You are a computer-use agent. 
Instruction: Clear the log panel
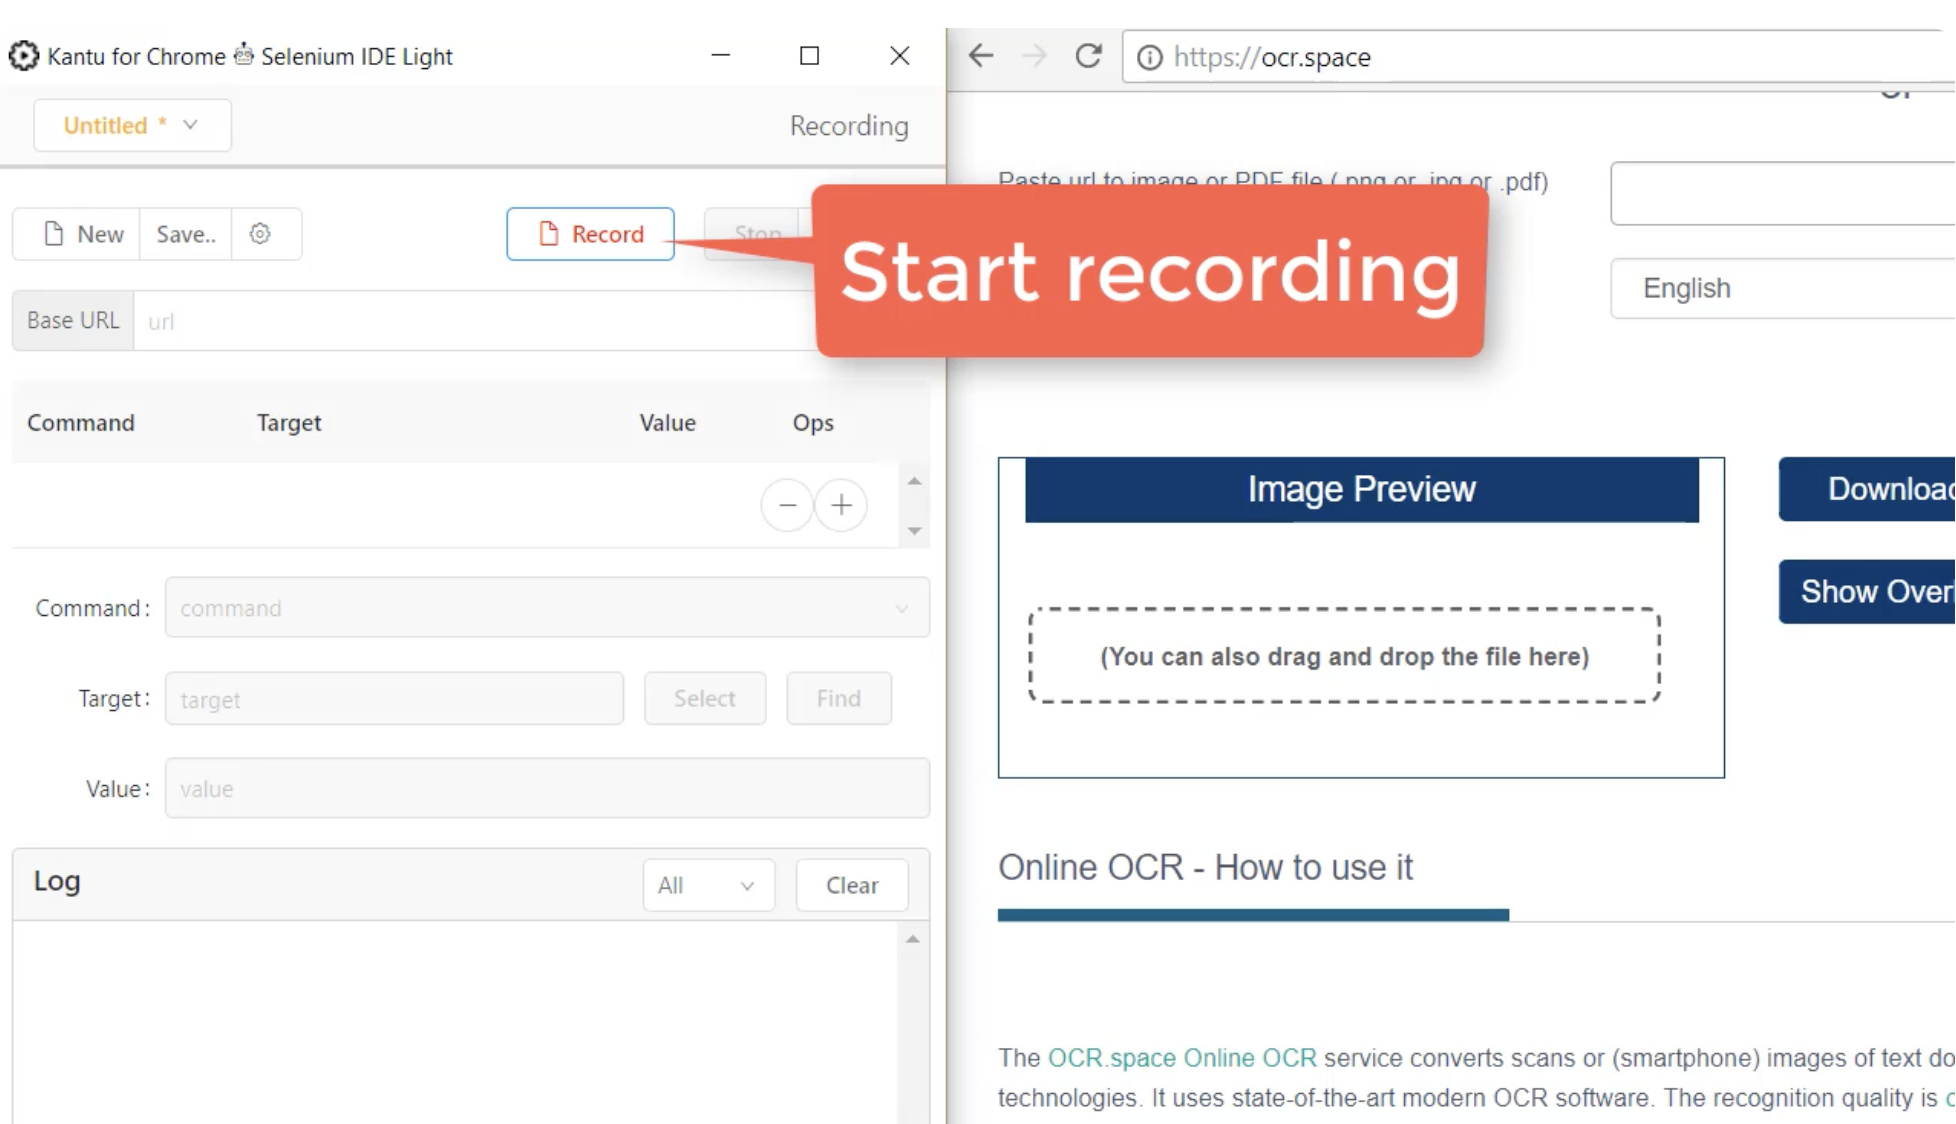[852, 885]
